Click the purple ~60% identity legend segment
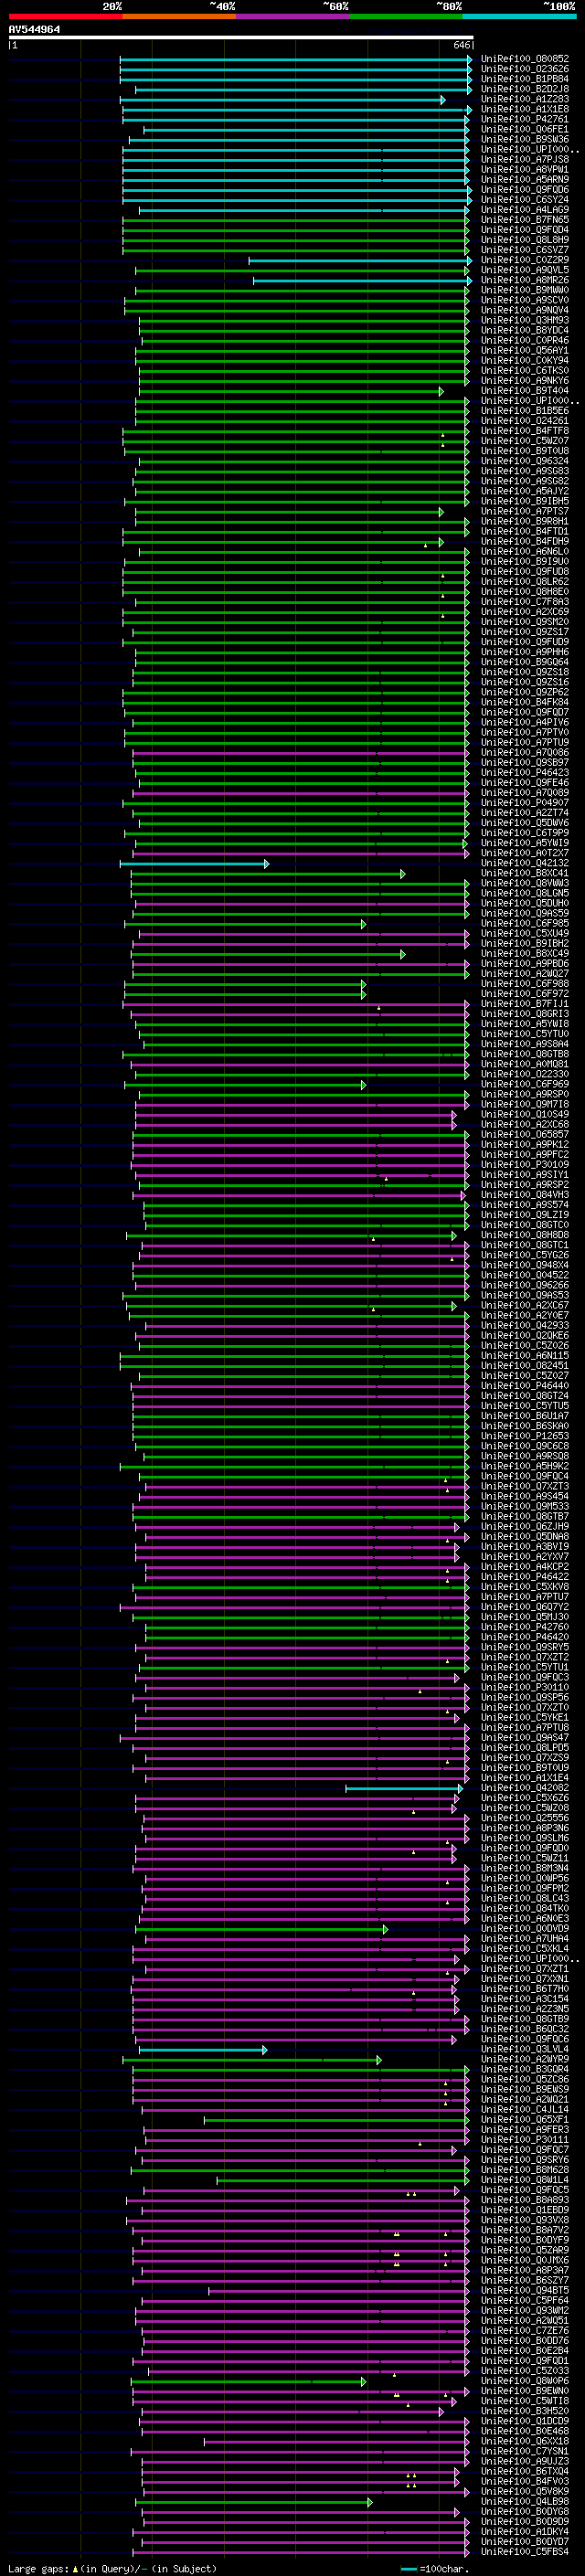The image size is (585, 2576). [x=293, y=16]
